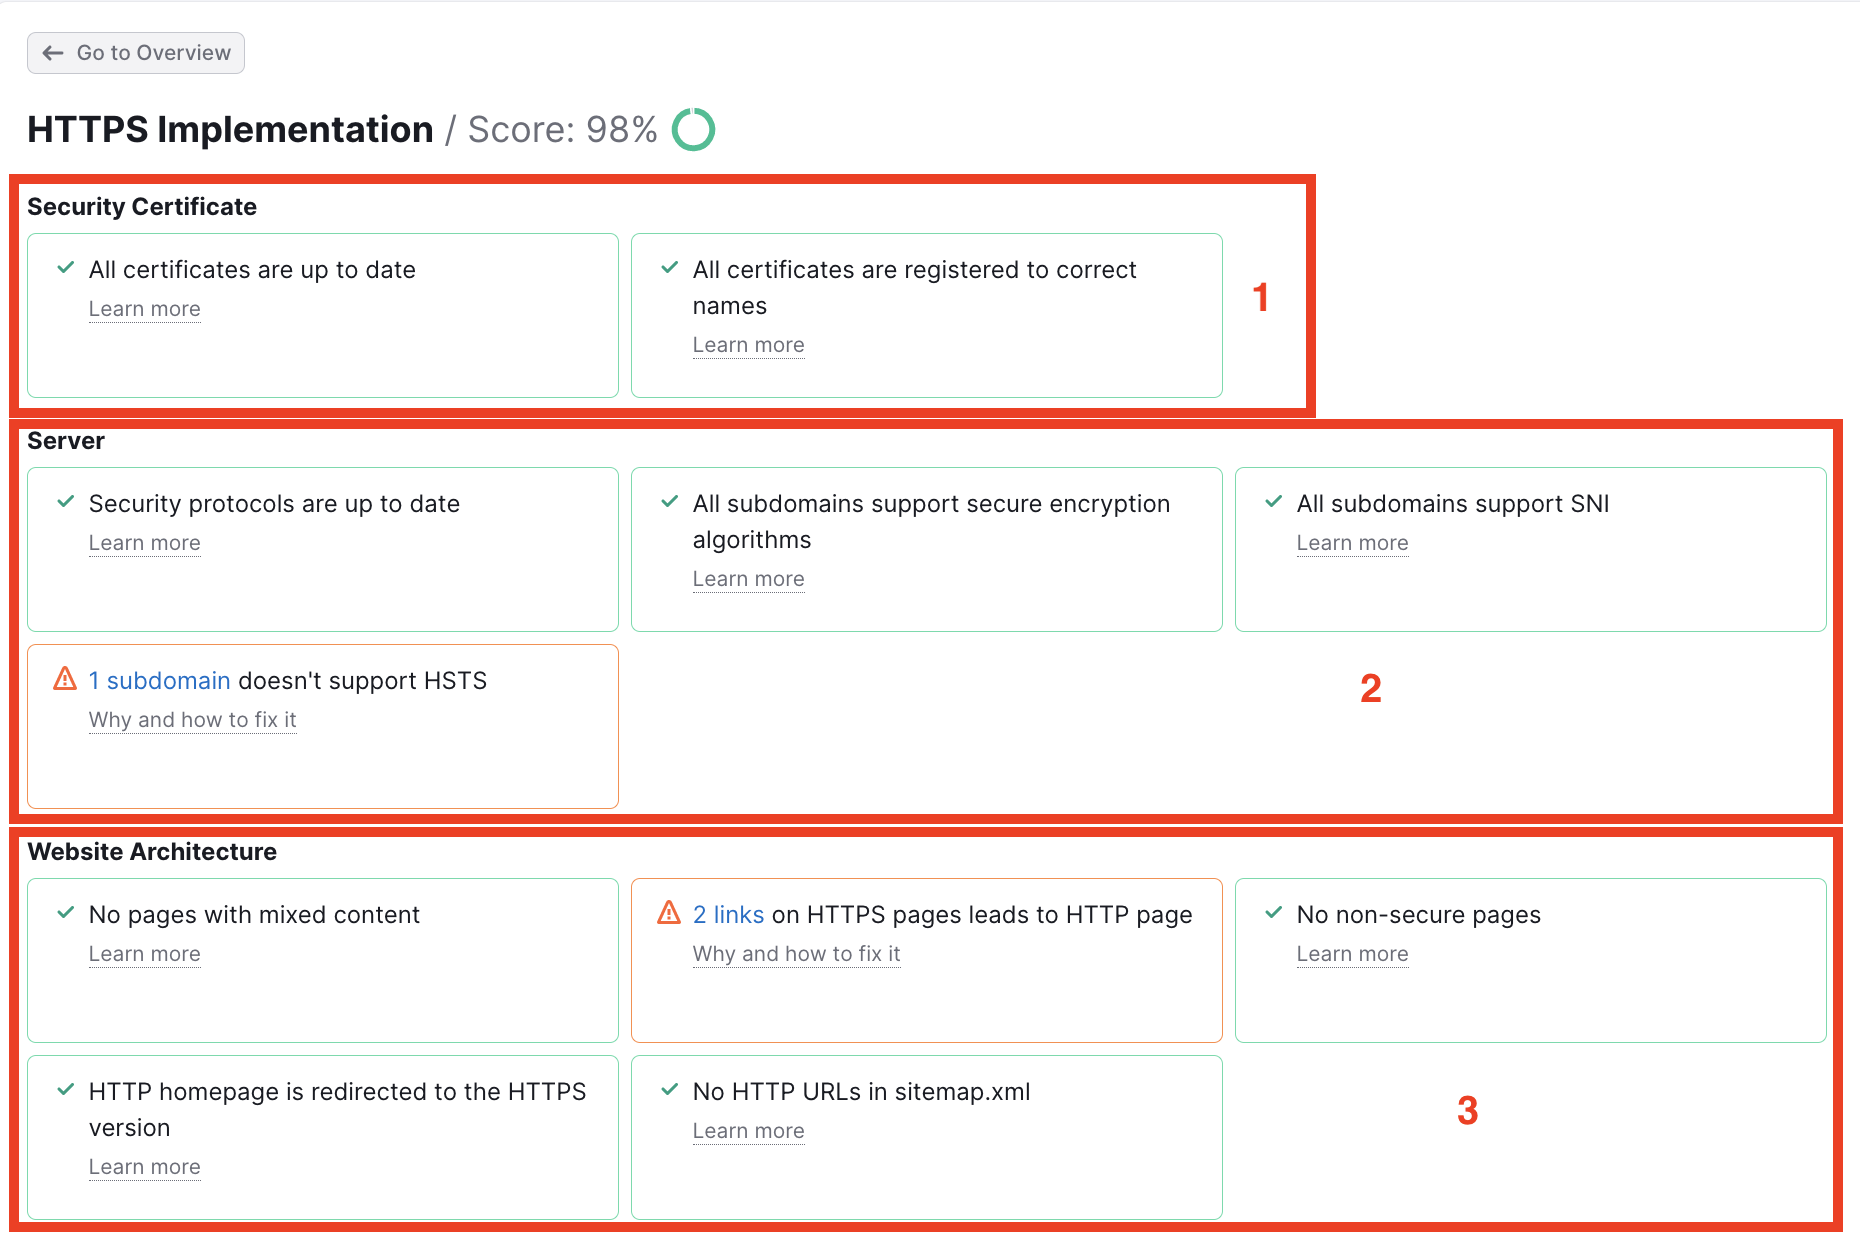Screen dimensions: 1860x1248
Task: Click the Website Architecture section heading
Action: coord(151,851)
